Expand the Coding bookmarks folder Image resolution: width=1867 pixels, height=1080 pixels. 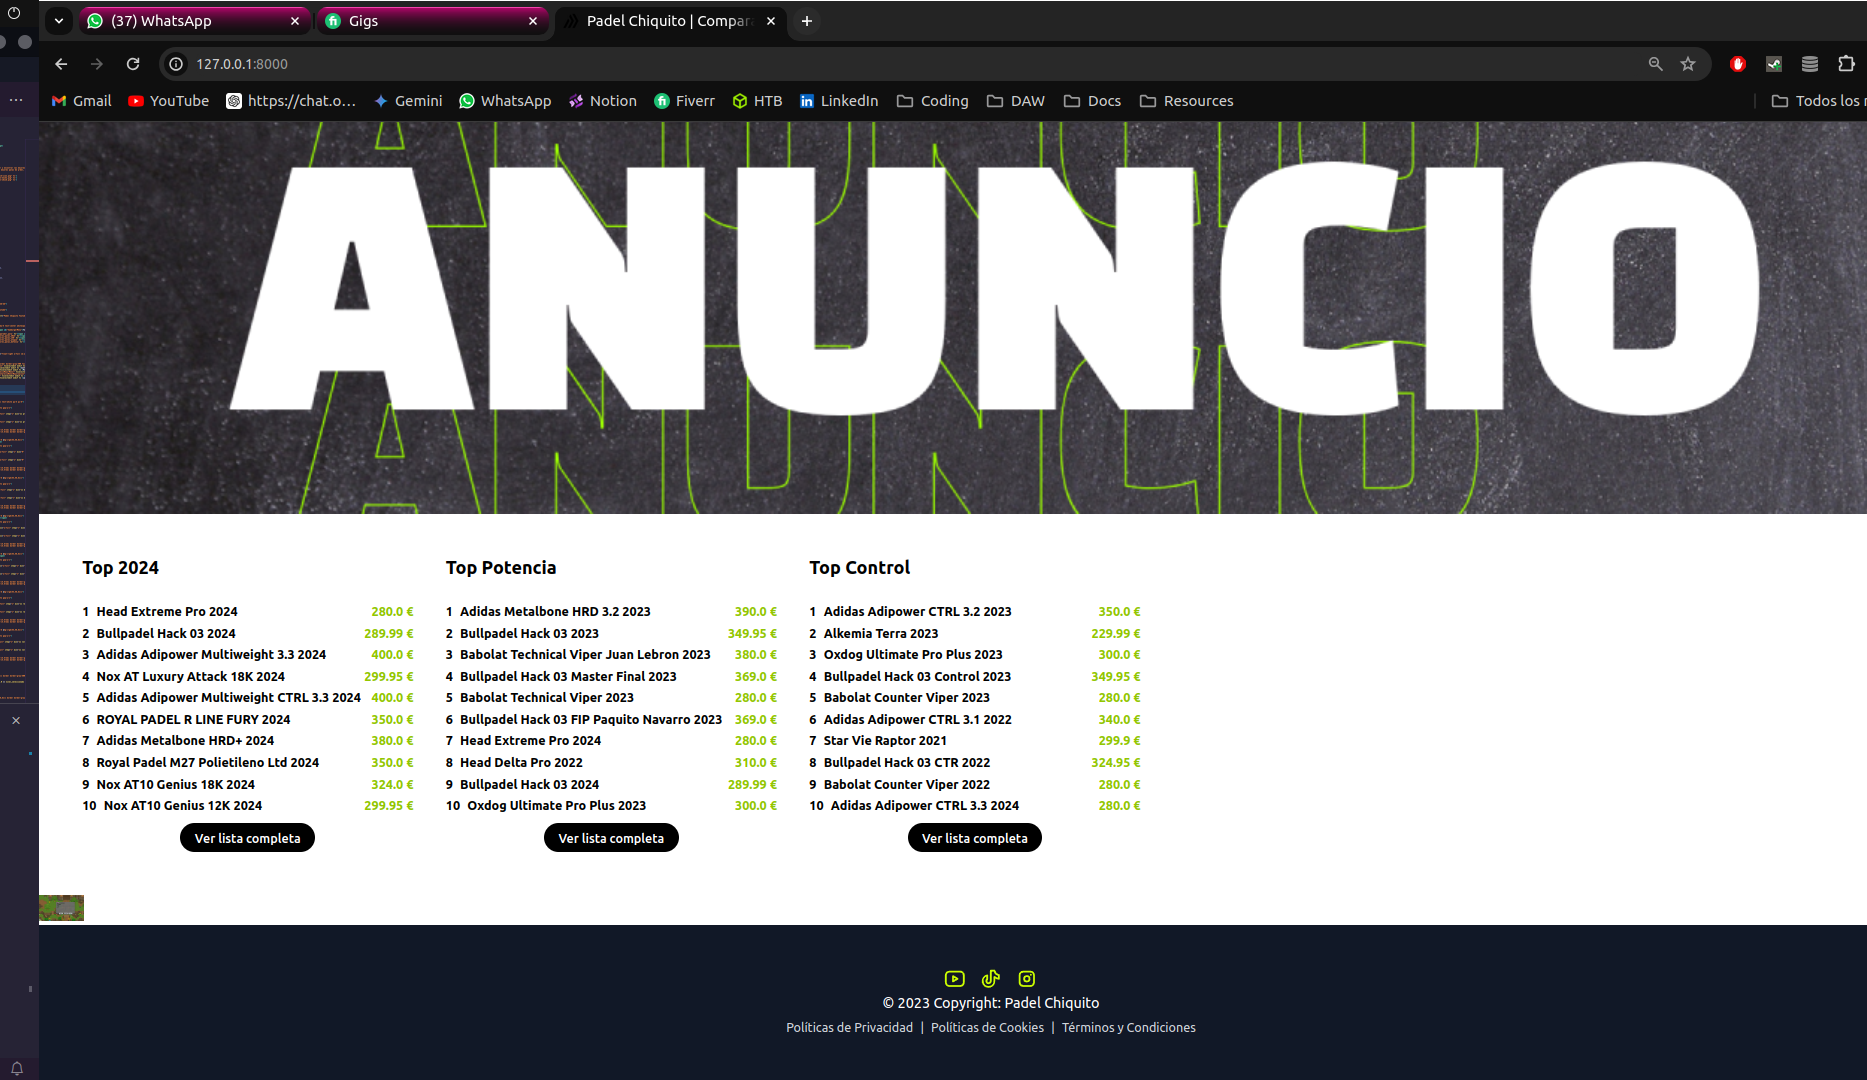coord(933,101)
